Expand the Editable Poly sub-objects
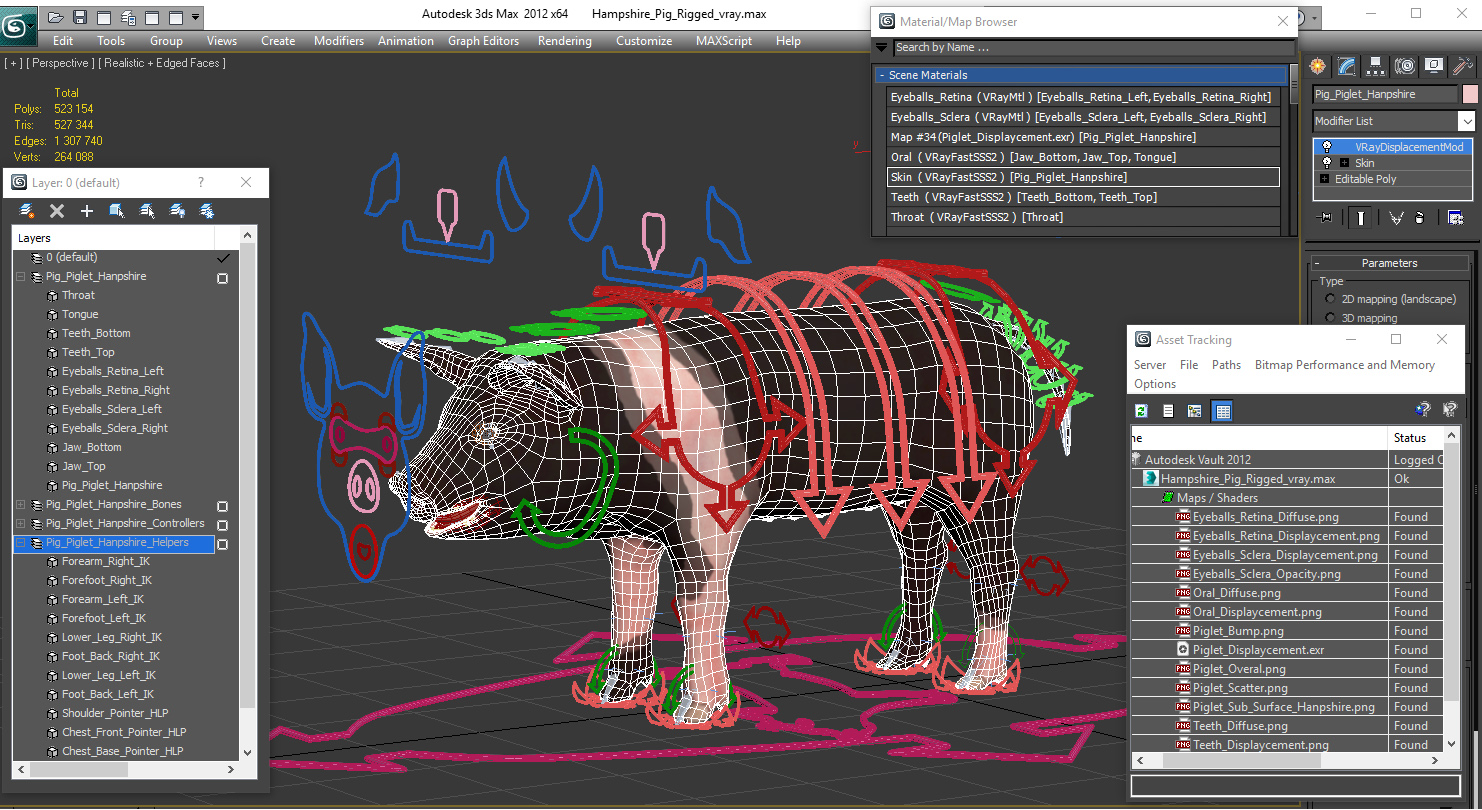 pos(1325,179)
